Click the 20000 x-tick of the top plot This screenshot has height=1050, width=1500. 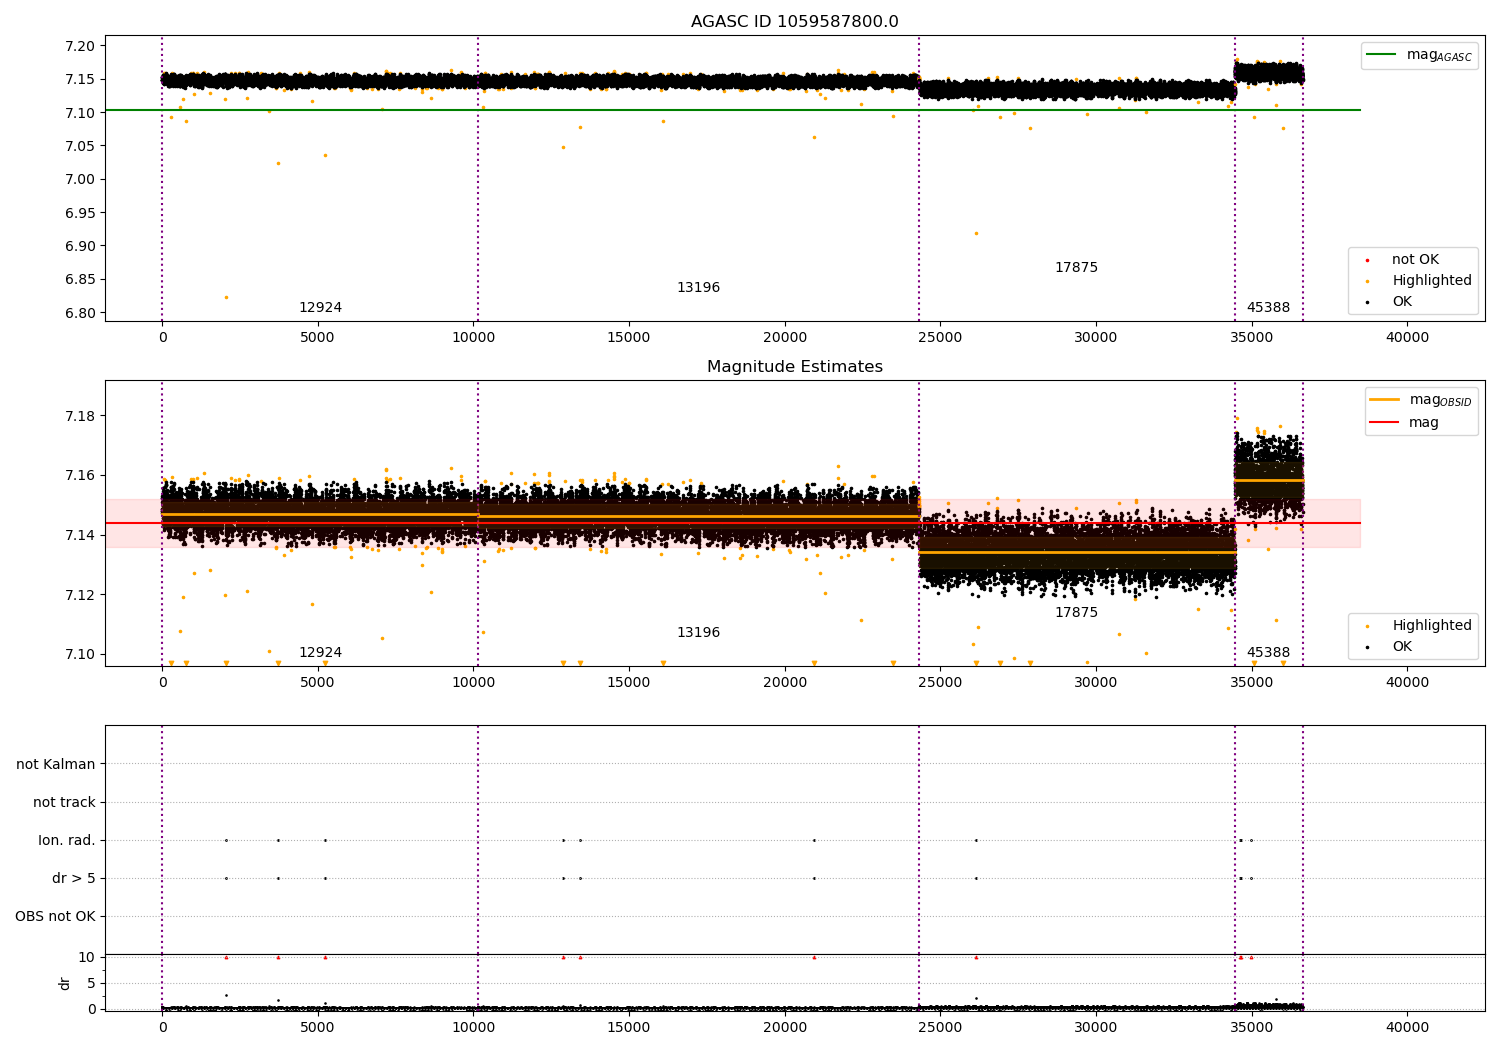point(785,338)
